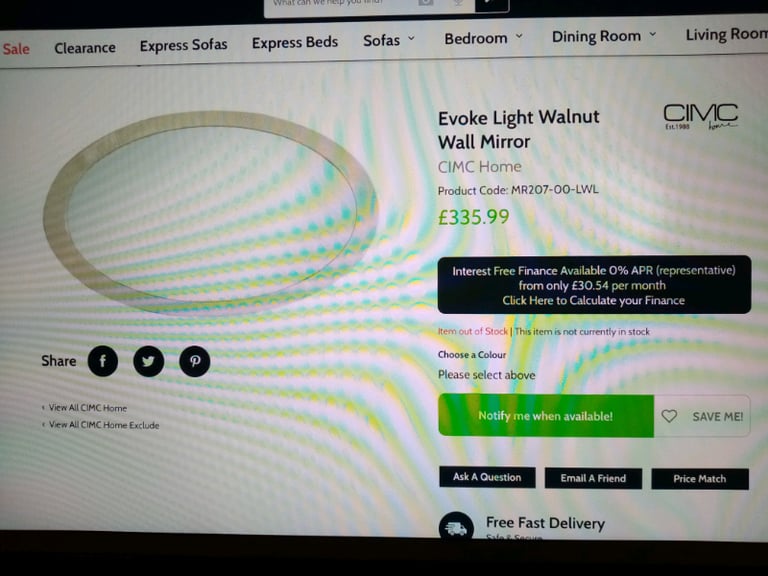Click the delivery truck icon
This screenshot has width=768, height=576.
tap(456, 528)
